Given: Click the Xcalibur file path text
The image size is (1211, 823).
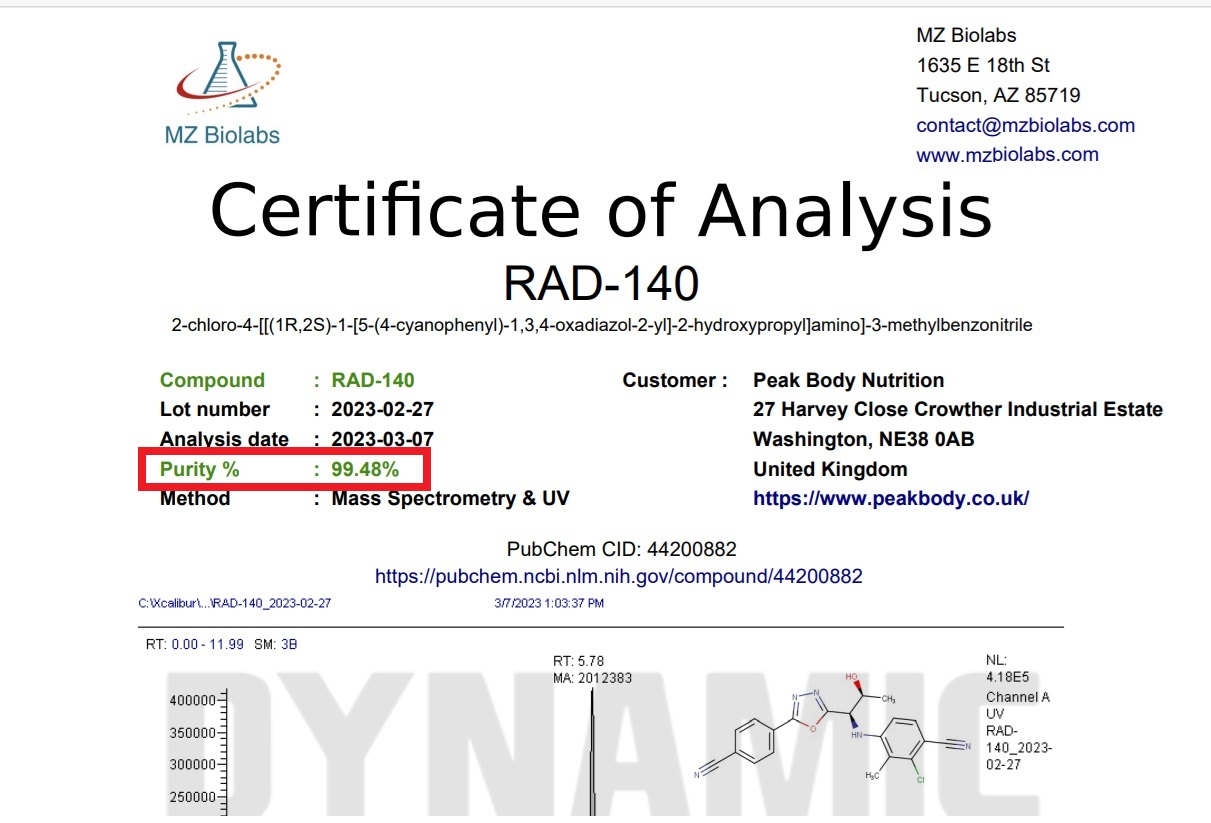Looking at the screenshot, I should pyautogui.click(x=235, y=603).
